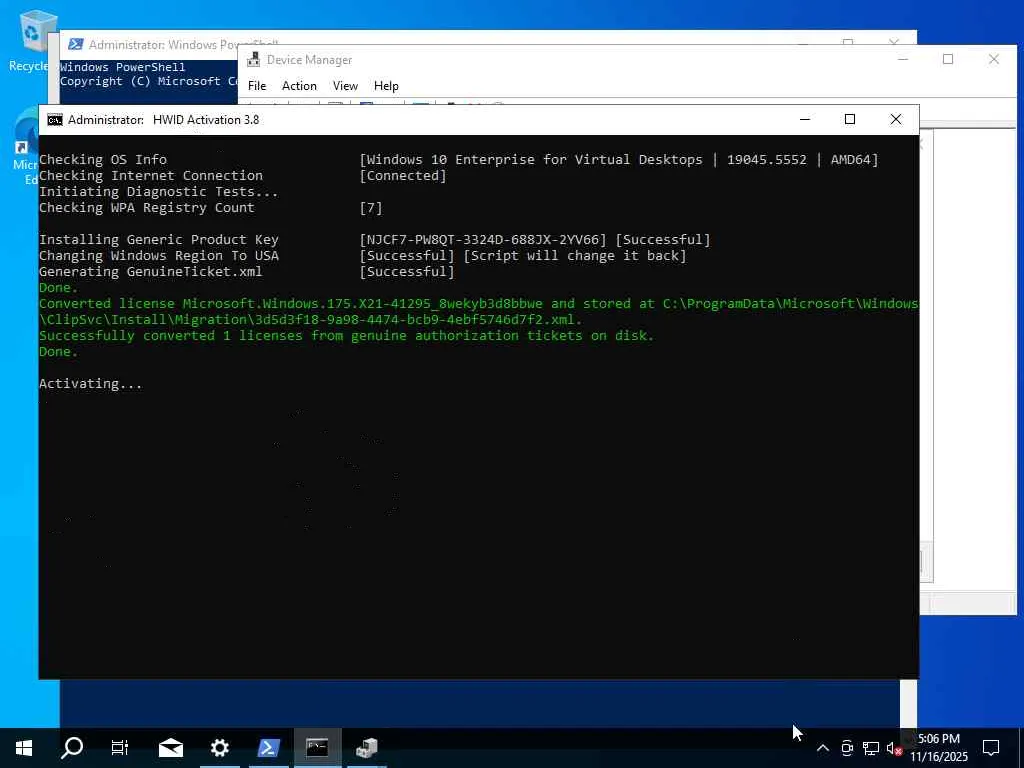Viewport: 1024px width, 768px height.
Task: Open File menu in Device Manager
Action: coord(257,86)
